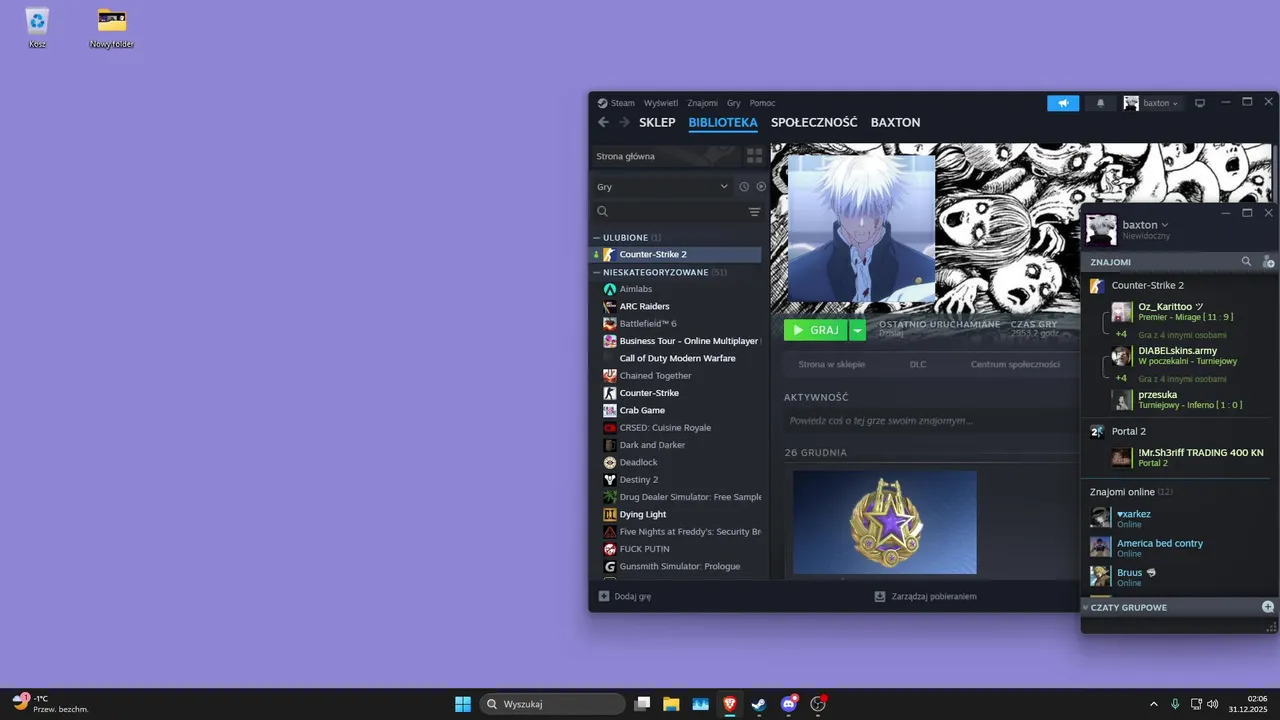Image resolution: width=1280 pixels, height=720 pixels.
Task: Click 'Zarządzaj pobieraniem' button
Action: pos(926,596)
